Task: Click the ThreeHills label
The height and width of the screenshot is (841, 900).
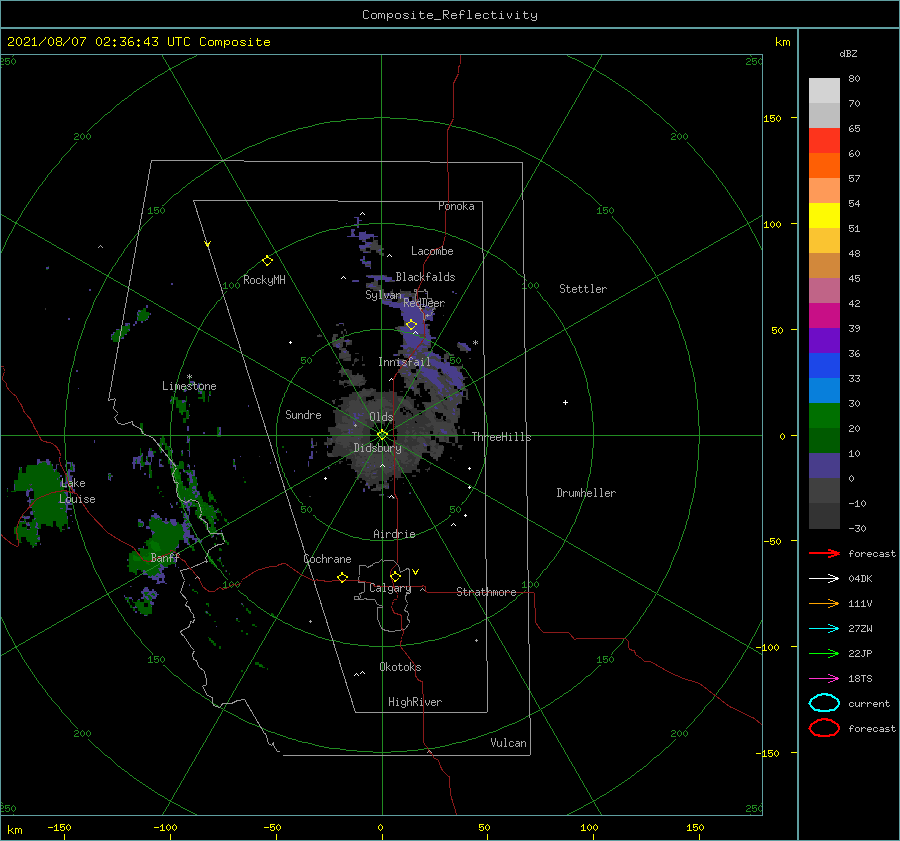Action: tap(502, 437)
